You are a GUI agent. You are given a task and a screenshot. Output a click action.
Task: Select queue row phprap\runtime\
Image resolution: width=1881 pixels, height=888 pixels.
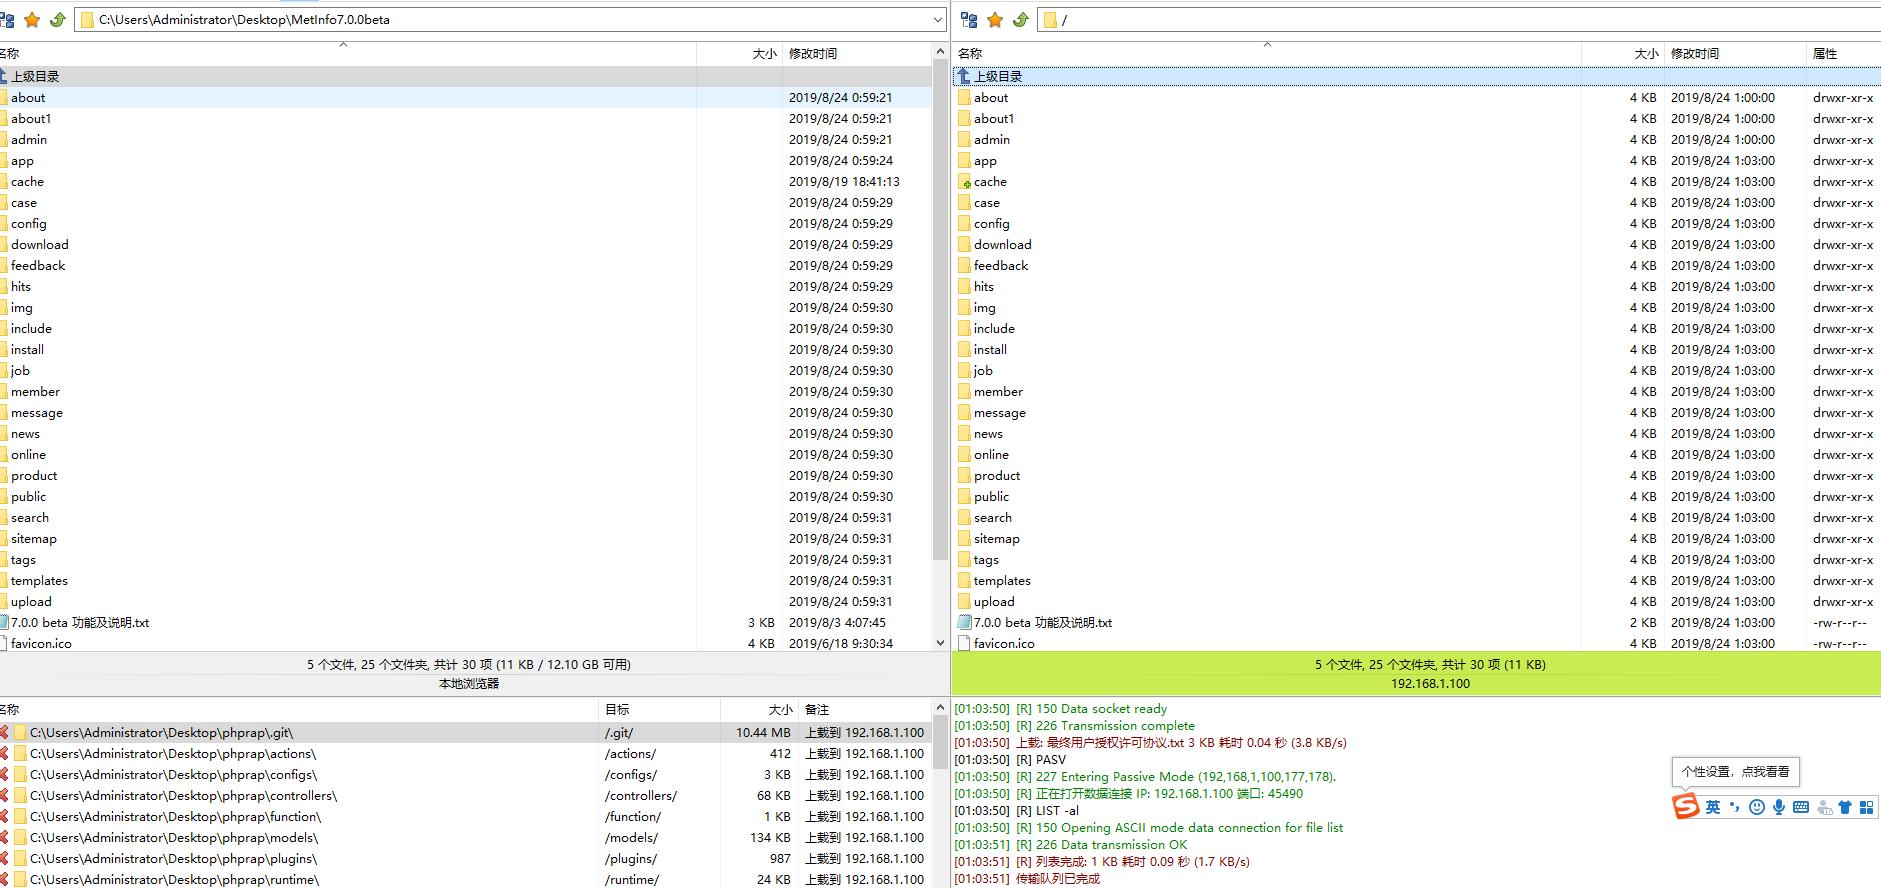pyautogui.click(x=466, y=880)
